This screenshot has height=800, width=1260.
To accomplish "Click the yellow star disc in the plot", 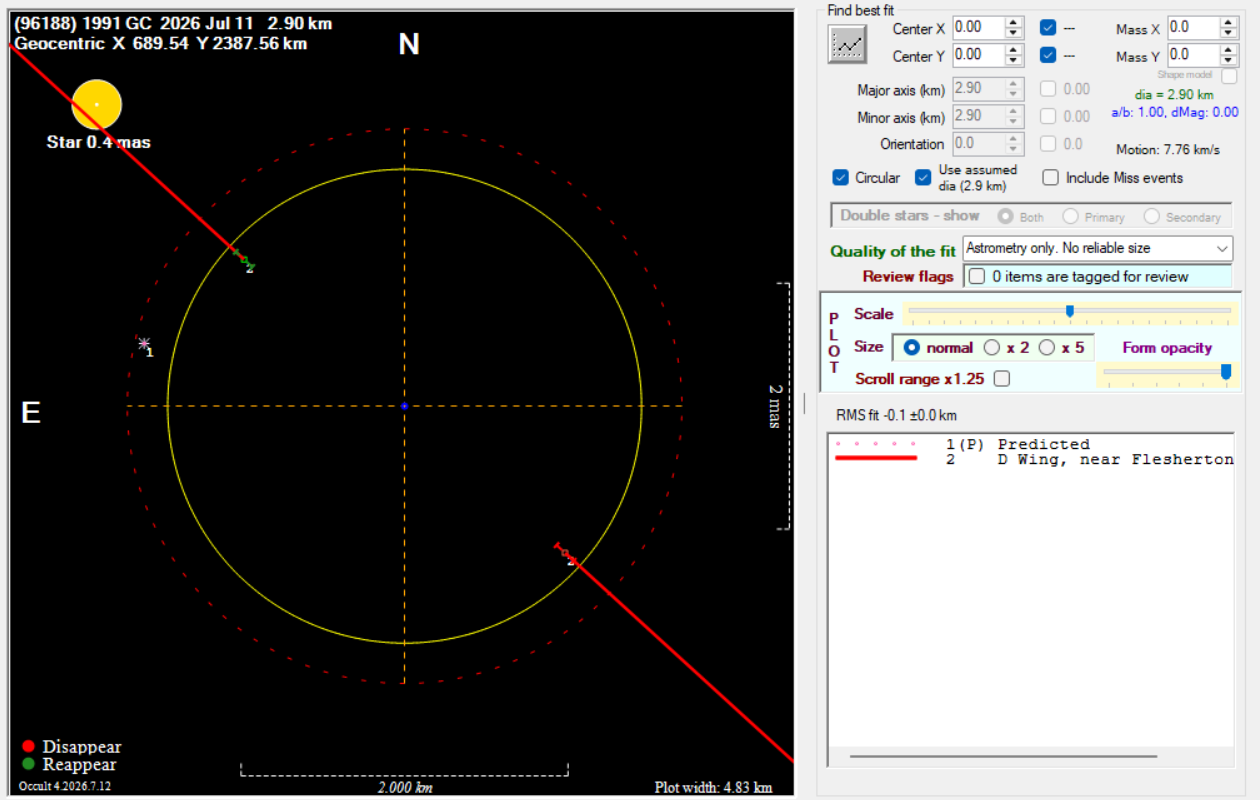I will [x=97, y=105].
